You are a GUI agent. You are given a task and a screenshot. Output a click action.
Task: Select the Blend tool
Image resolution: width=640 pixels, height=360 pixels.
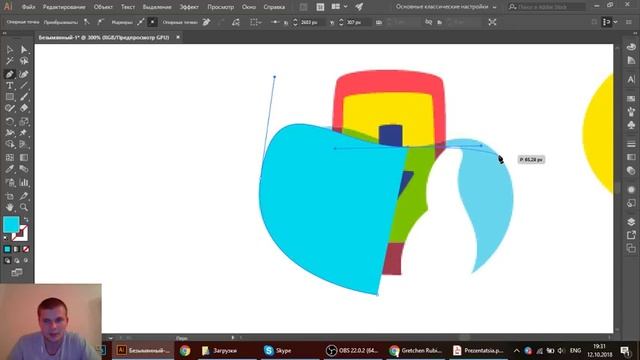pyautogui.click(x=24, y=169)
